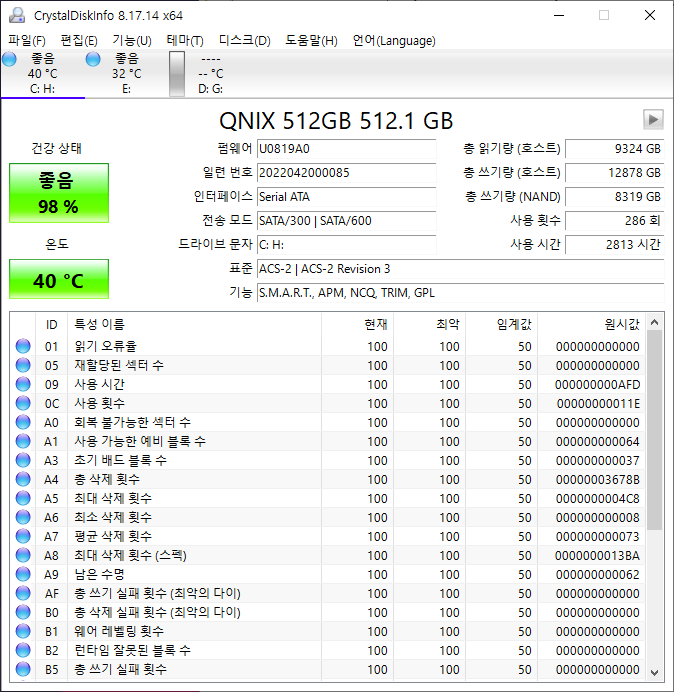Click status orb of 09 사용 시간 row
The image size is (674, 692).
click(x=23, y=384)
